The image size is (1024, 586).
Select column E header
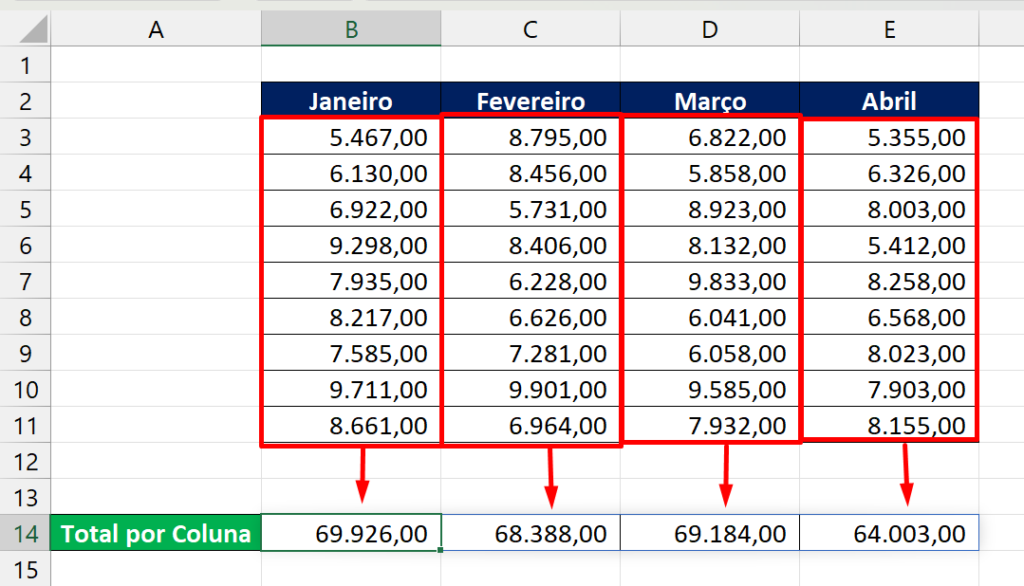[x=888, y=28]
